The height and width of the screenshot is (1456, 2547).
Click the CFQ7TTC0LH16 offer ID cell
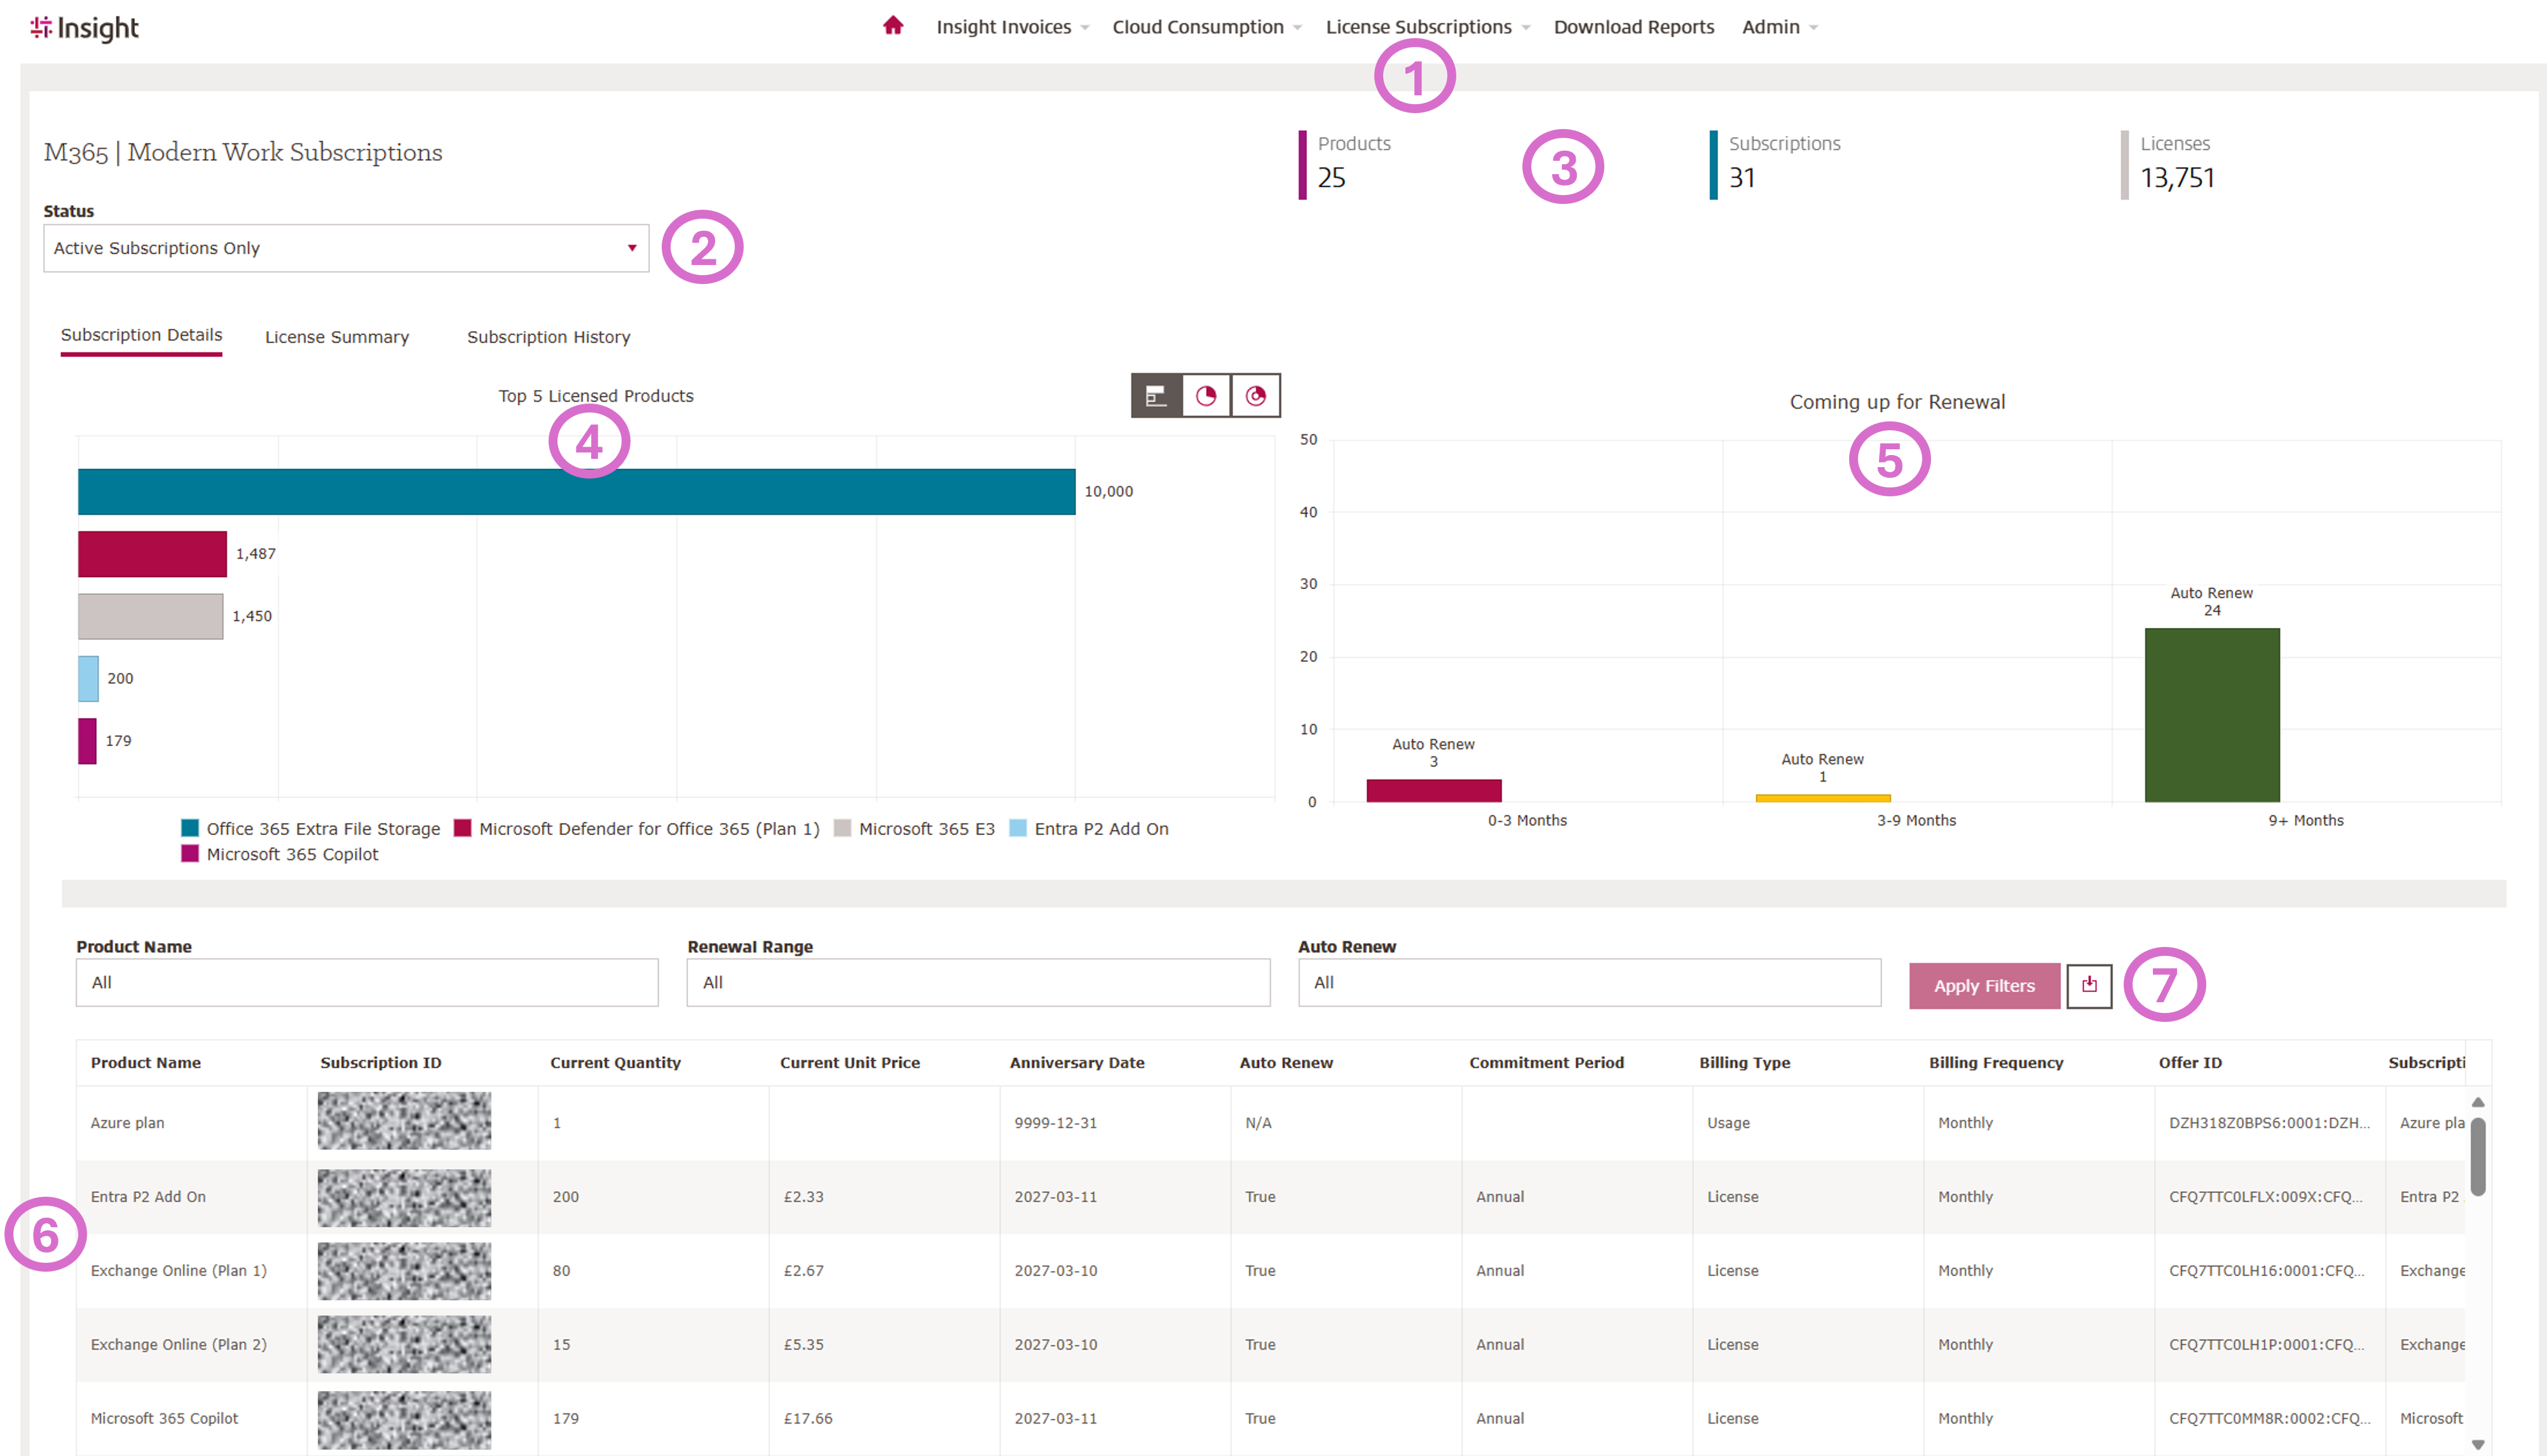coord(2270,1271)
